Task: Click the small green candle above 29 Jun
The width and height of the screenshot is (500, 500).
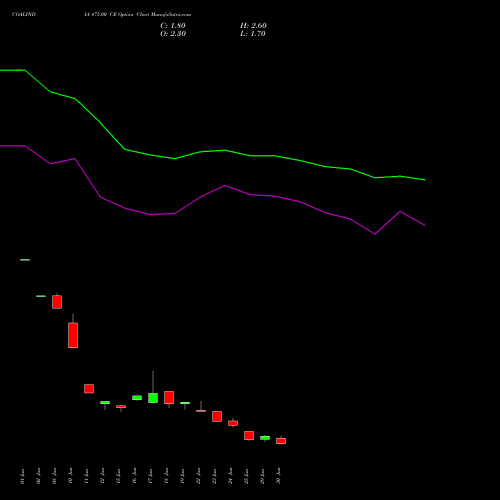Action: tap(265, 438)
